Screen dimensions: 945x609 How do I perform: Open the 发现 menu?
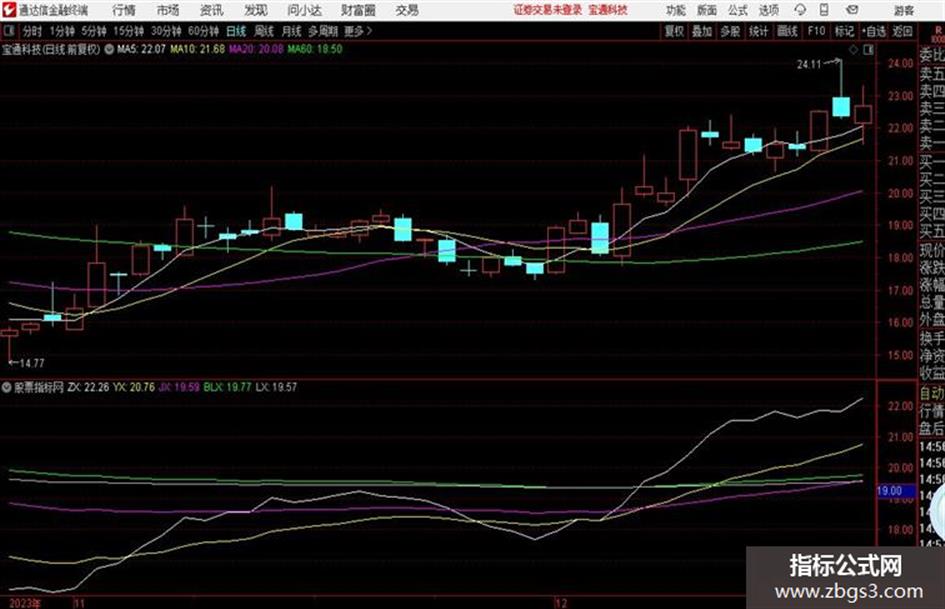[x=255, y=10]
